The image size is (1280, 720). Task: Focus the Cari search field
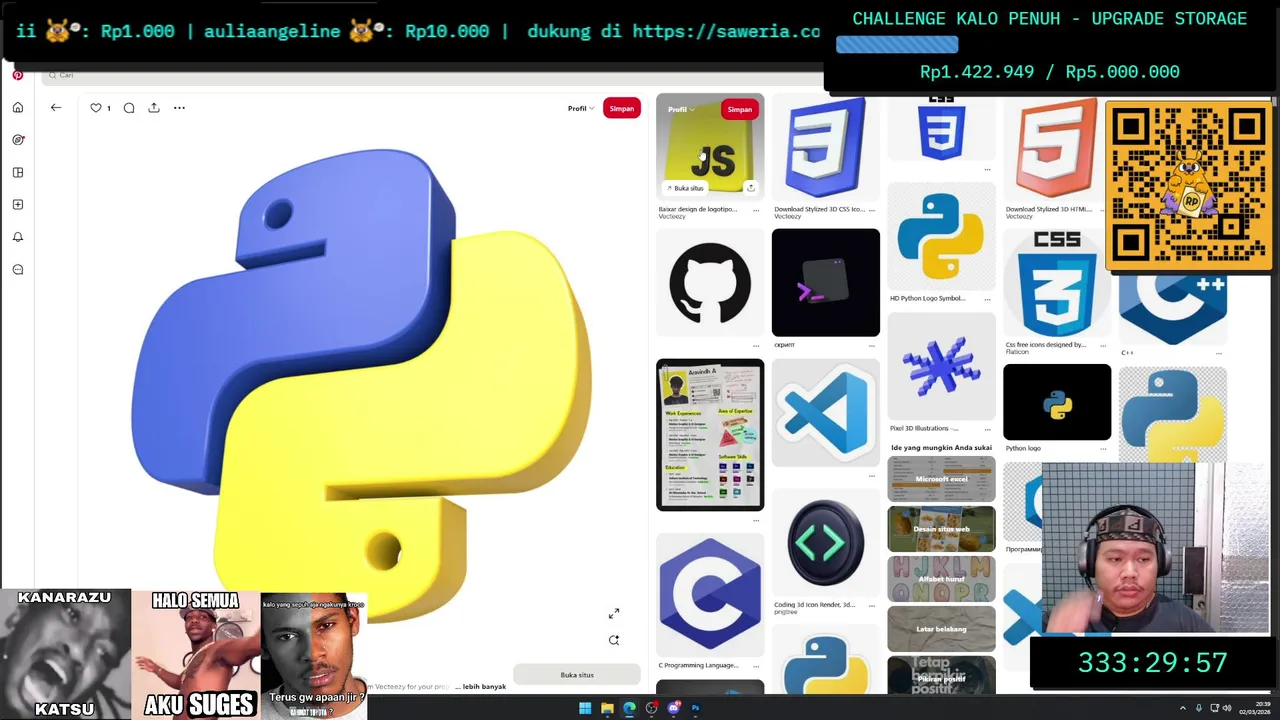pyautogui.click(x=430, y=75)
